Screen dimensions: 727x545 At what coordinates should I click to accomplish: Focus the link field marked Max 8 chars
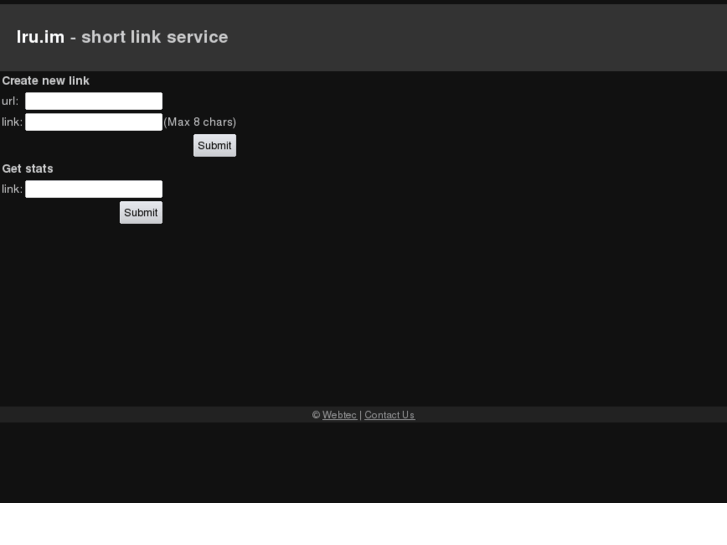pos(94,122)
